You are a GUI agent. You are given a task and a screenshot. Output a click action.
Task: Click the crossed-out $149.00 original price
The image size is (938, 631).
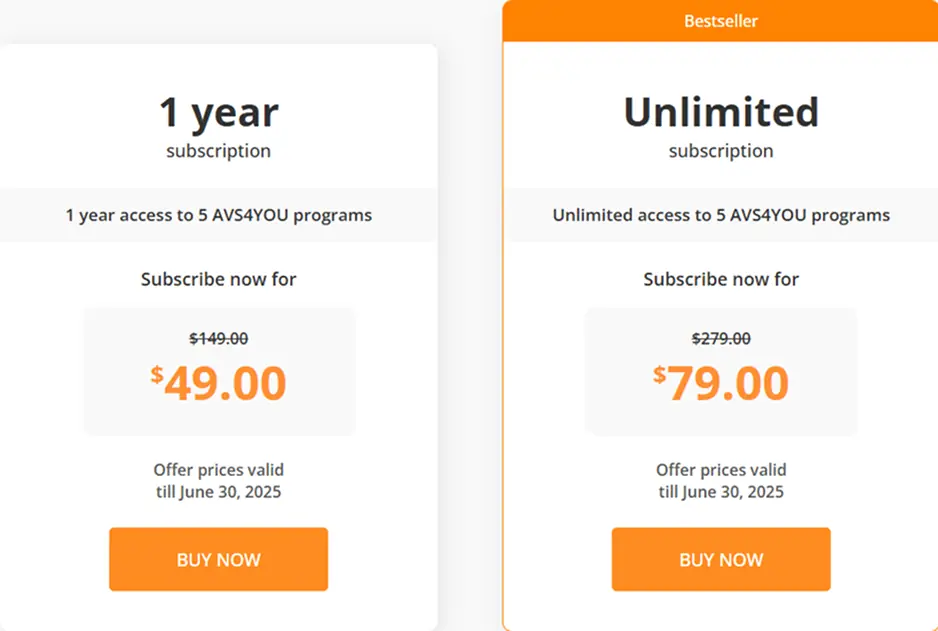click(218, 339)
